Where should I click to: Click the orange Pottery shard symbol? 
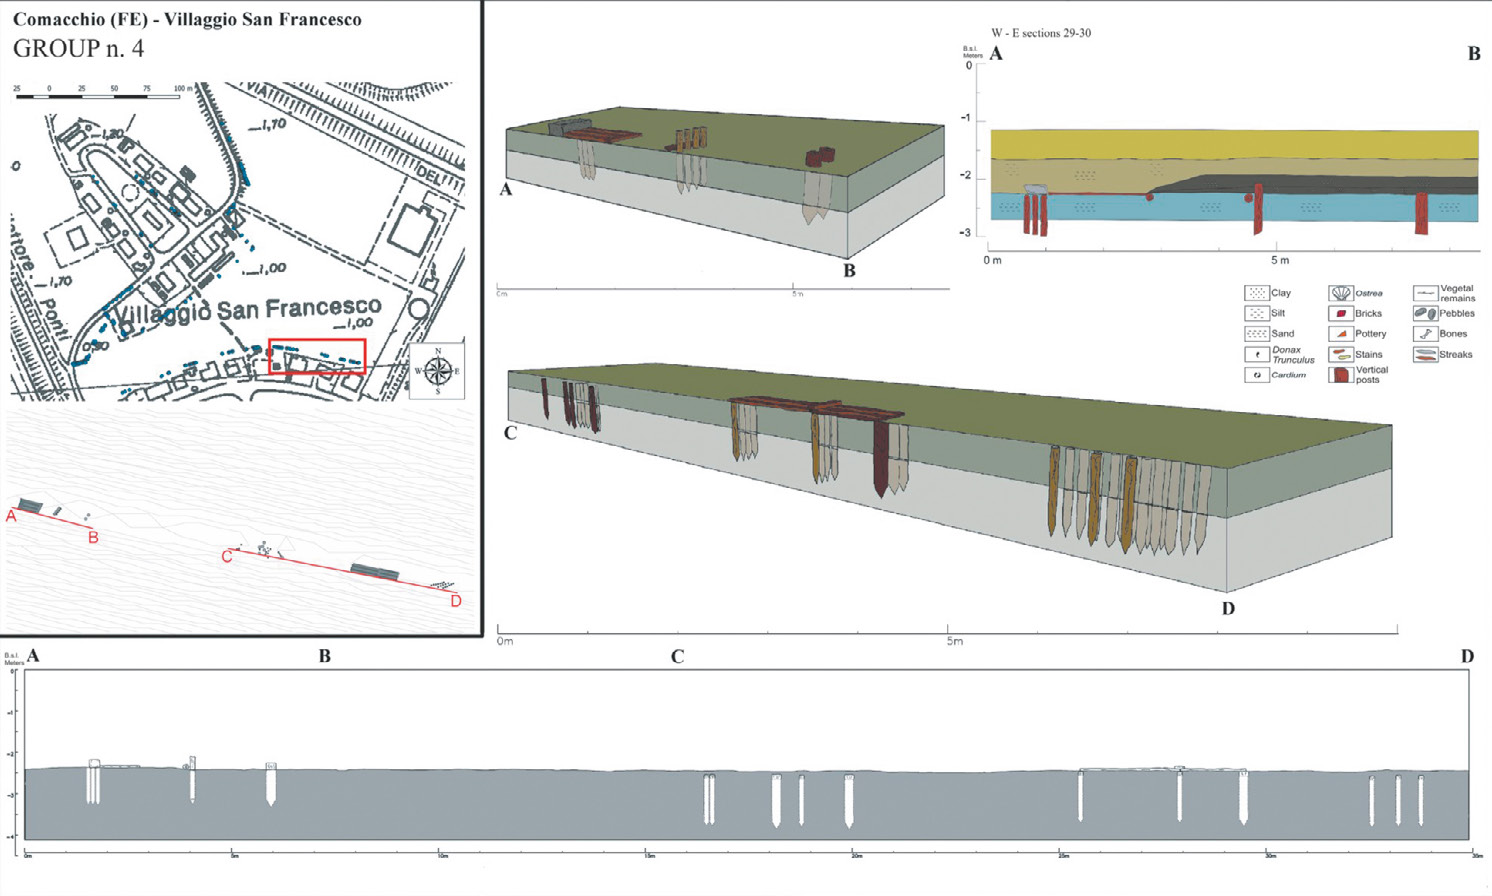pyautogui.click(x=1340, y=333)
